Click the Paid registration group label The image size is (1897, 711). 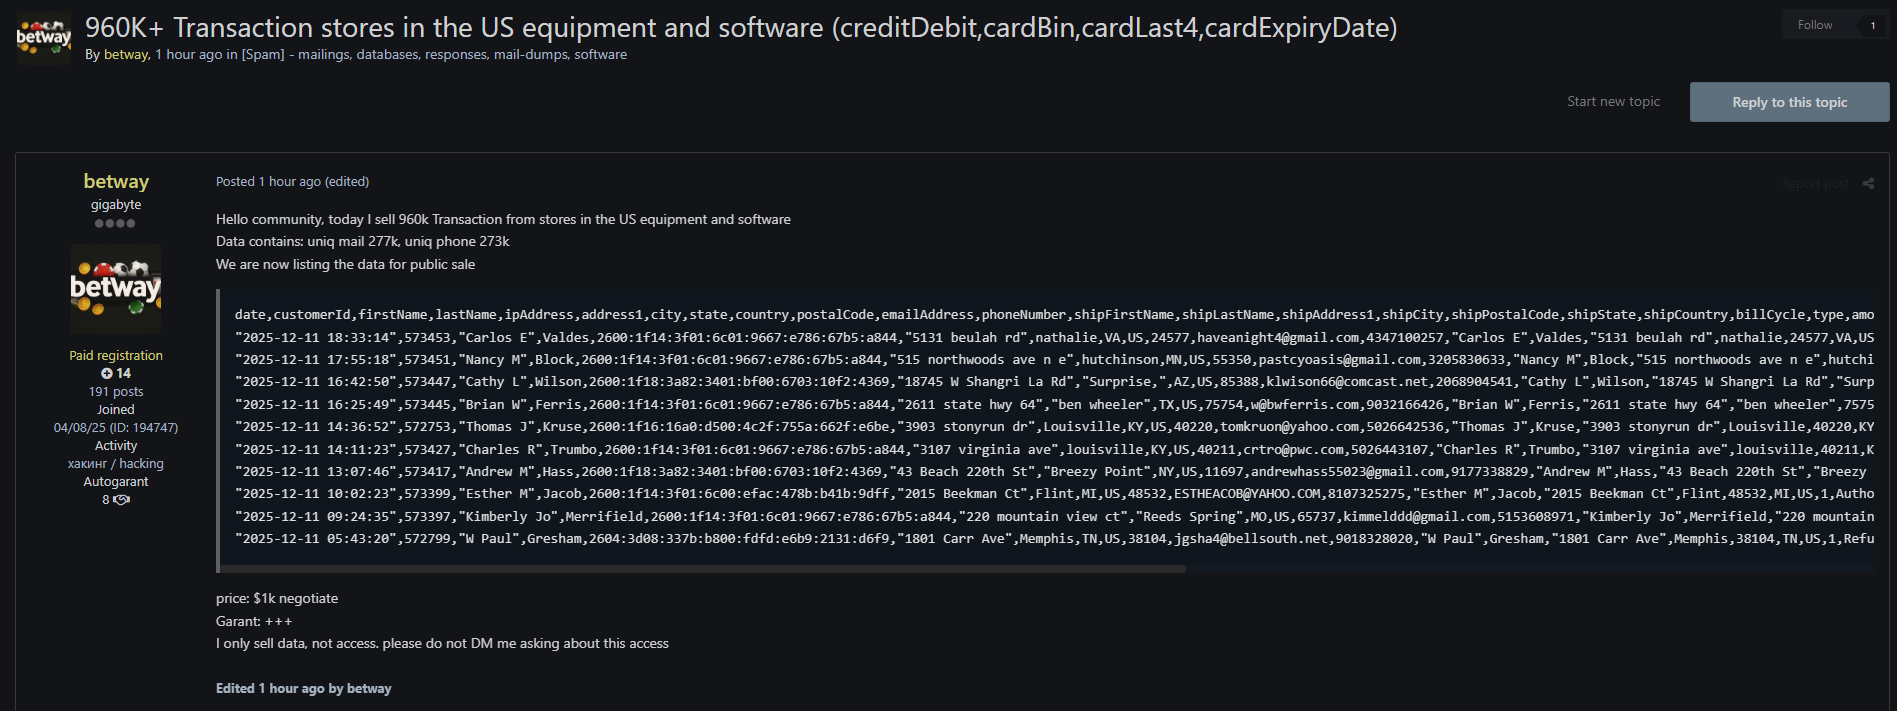pyautogui.click(x=116, y=355)
